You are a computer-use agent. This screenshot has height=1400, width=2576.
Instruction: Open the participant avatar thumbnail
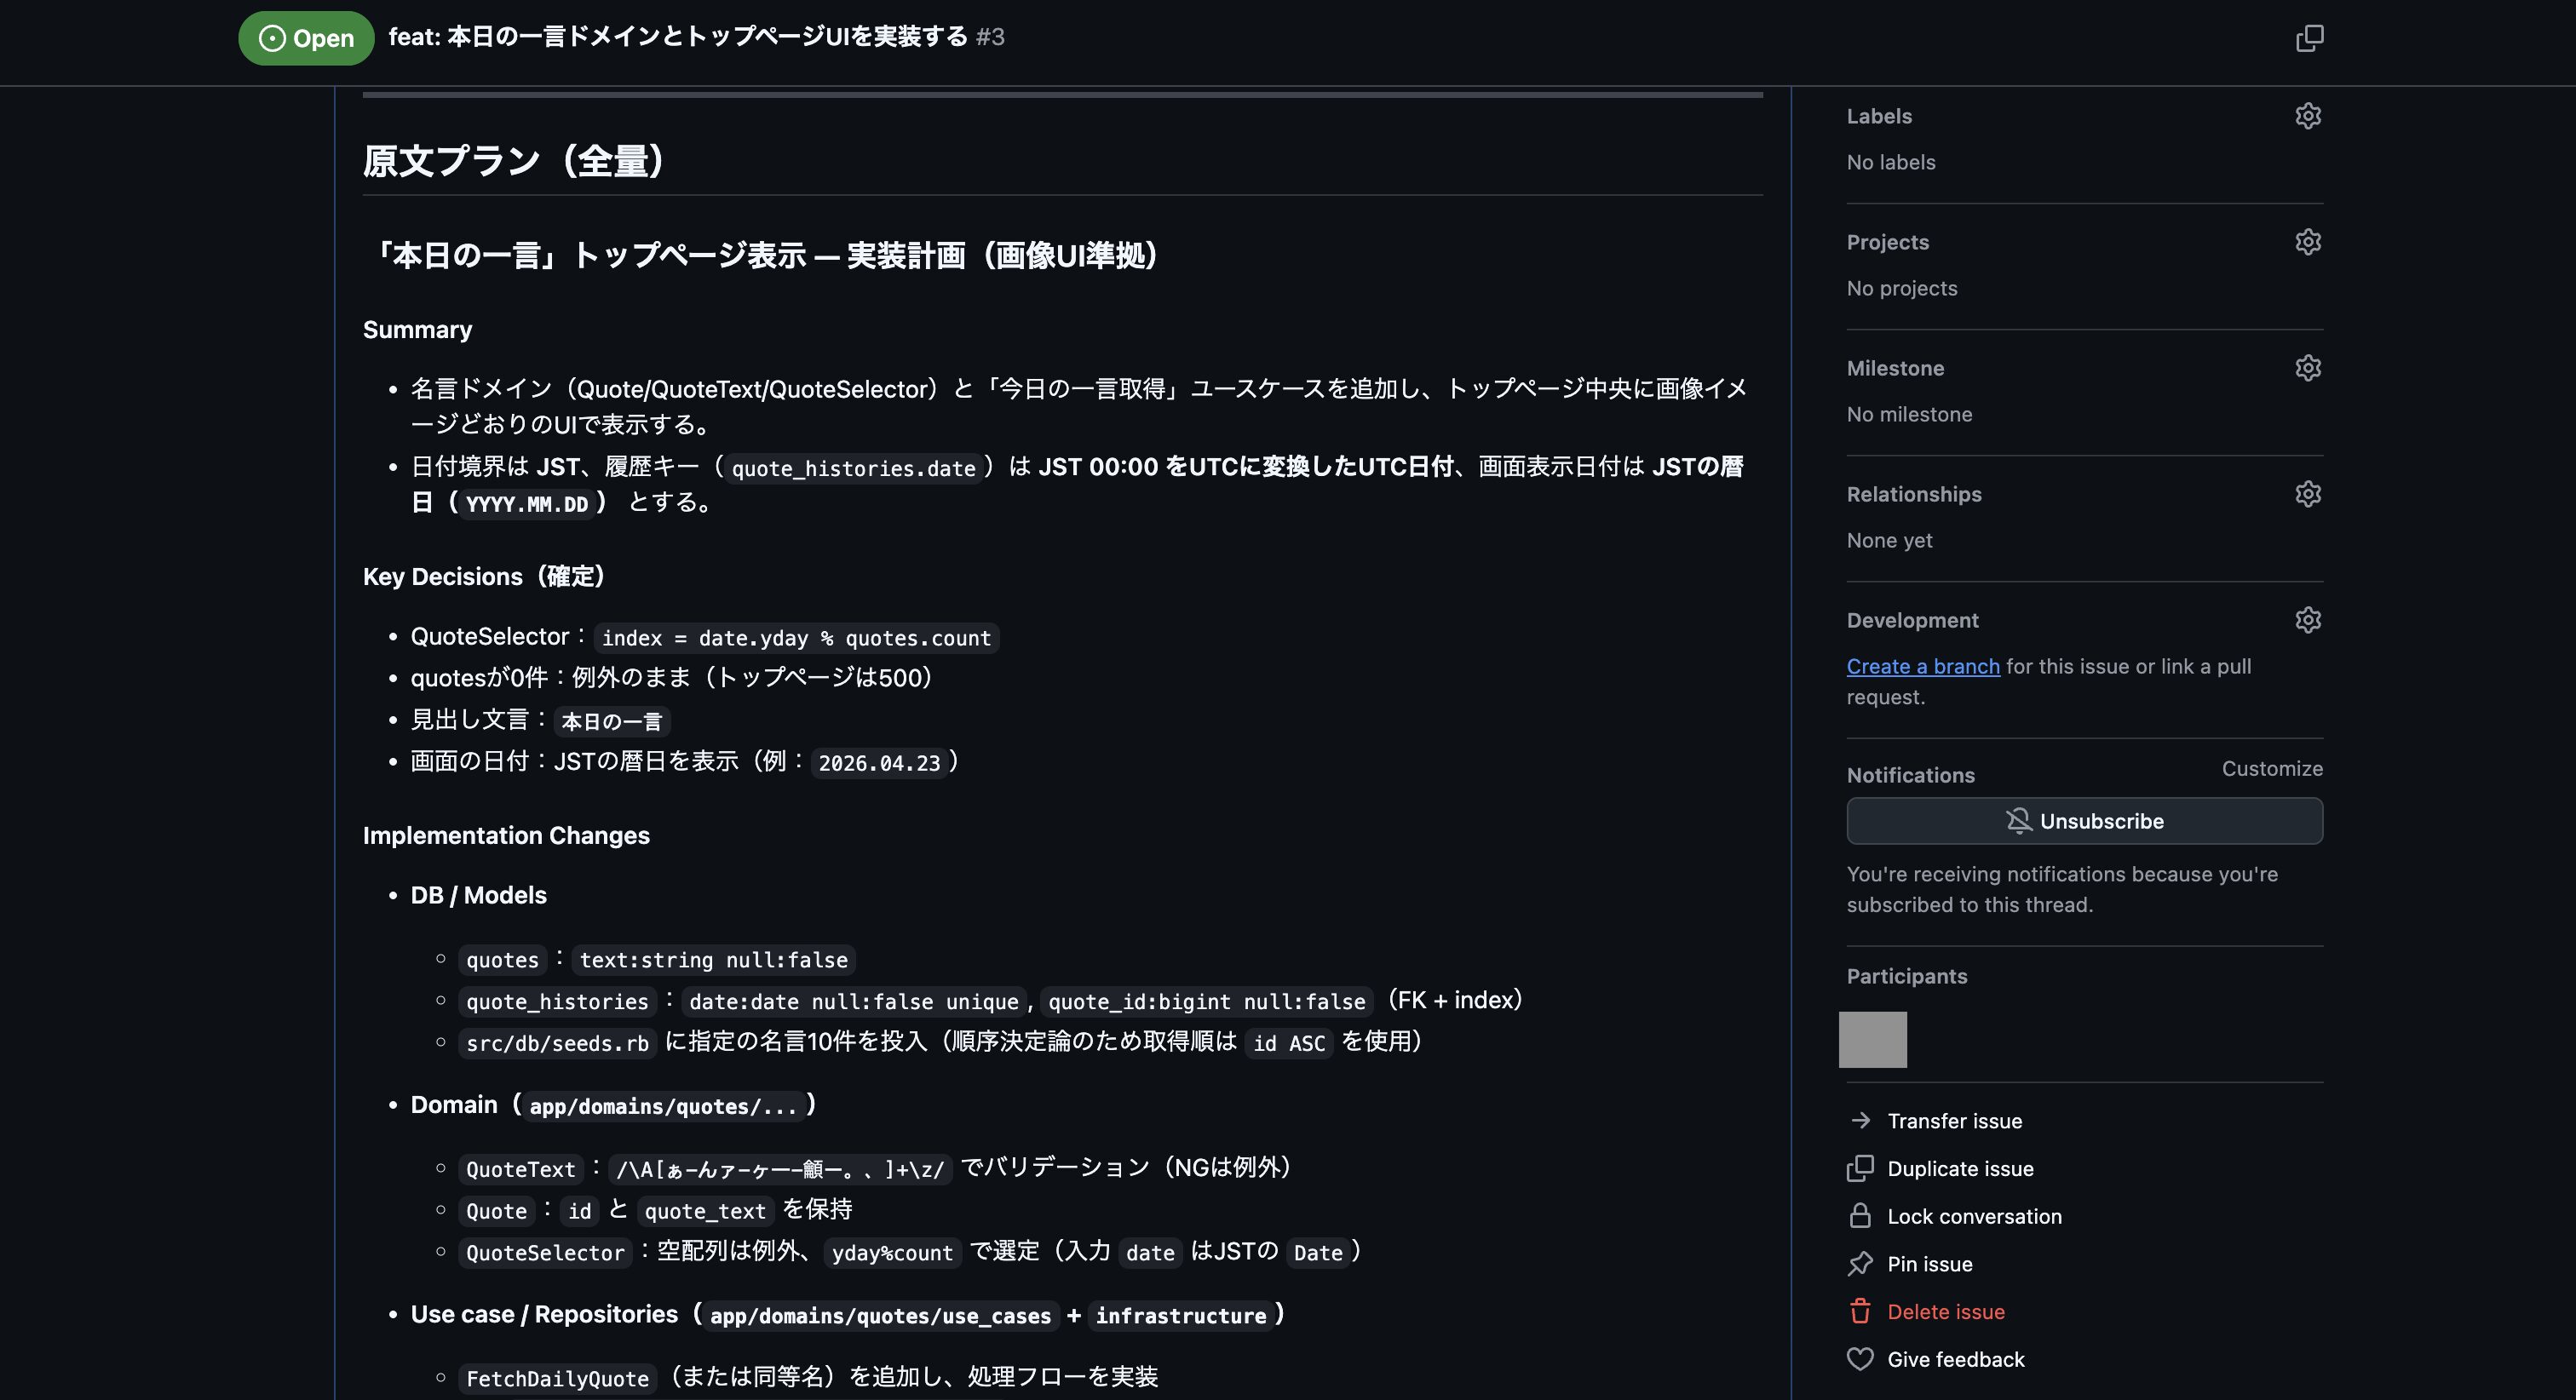tap(1872, 1039)
